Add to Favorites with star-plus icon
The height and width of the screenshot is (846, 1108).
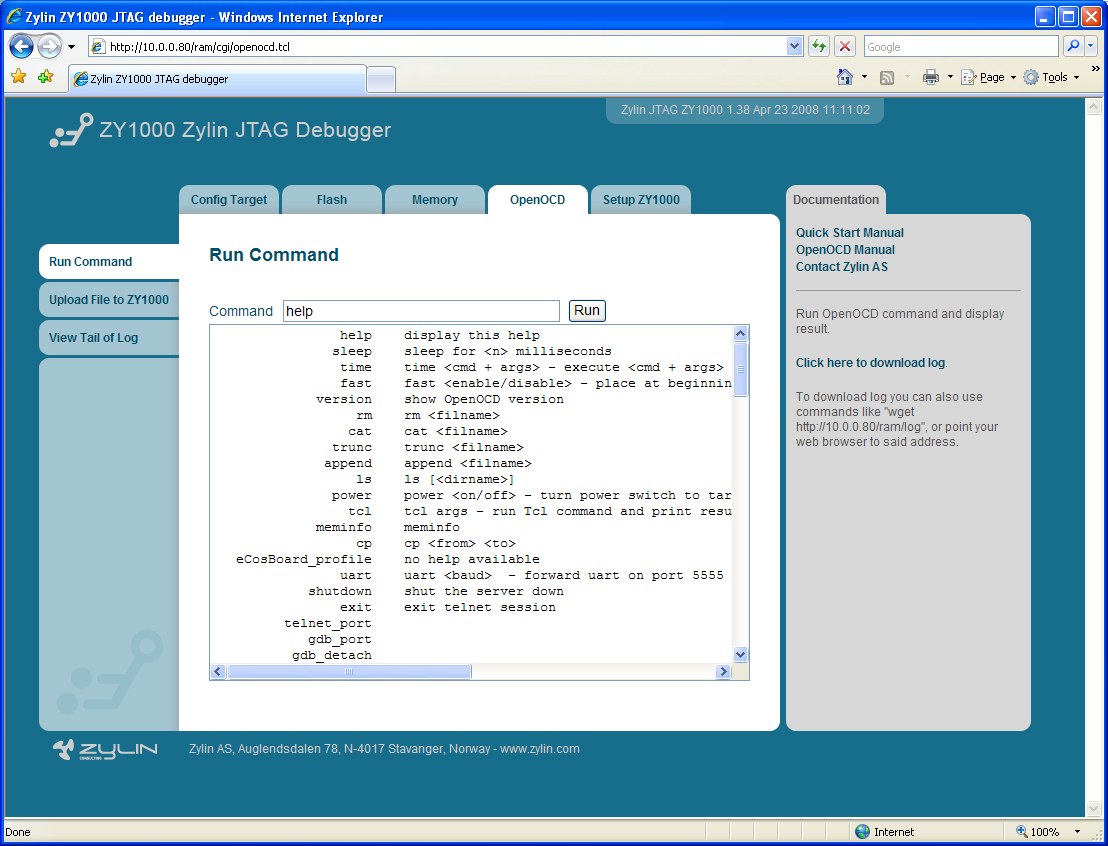[x=45, y=76]
